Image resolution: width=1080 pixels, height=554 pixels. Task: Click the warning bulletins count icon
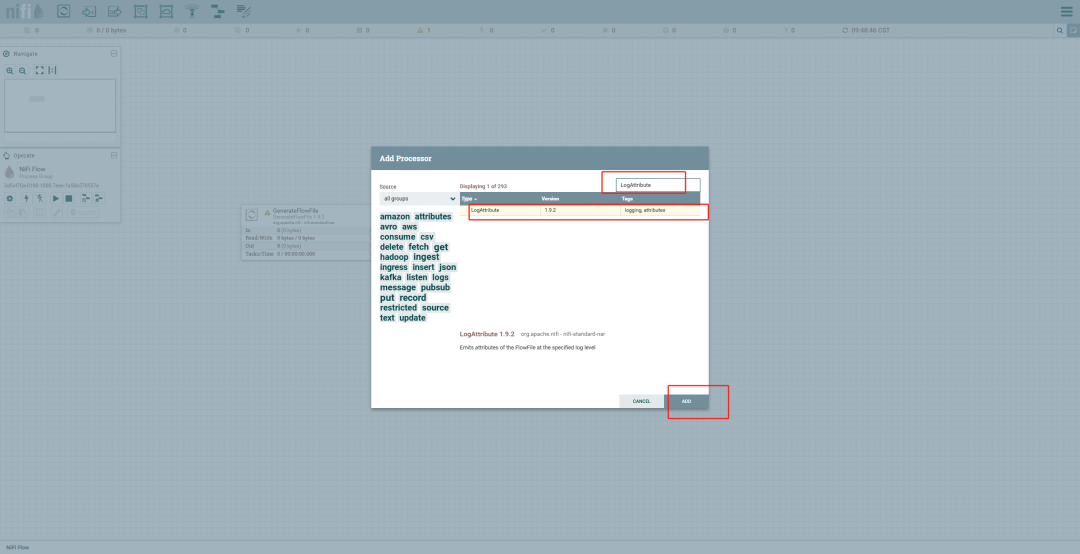pos(420,30)
